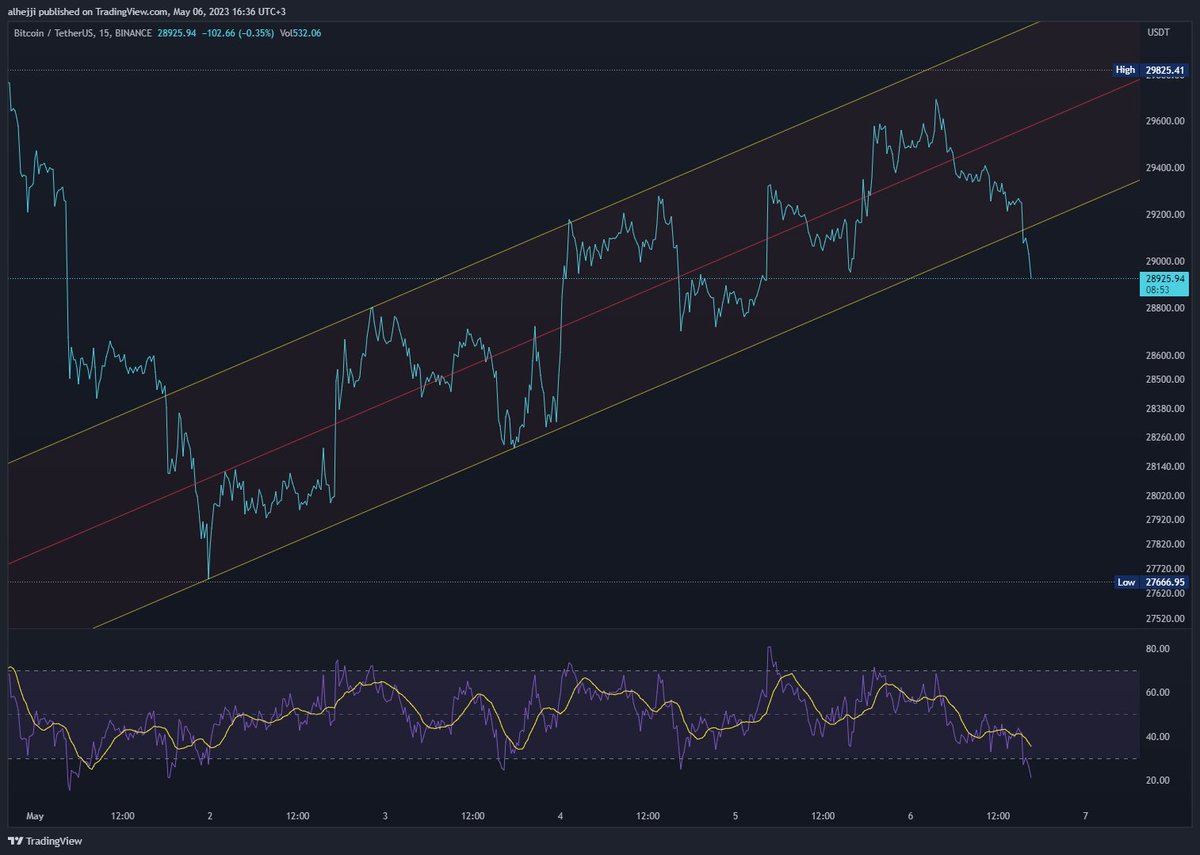This screenshot has width=1200, height=855.
Task: Click the Vol532.06 volume readout
Action: [x=301, y=33]
